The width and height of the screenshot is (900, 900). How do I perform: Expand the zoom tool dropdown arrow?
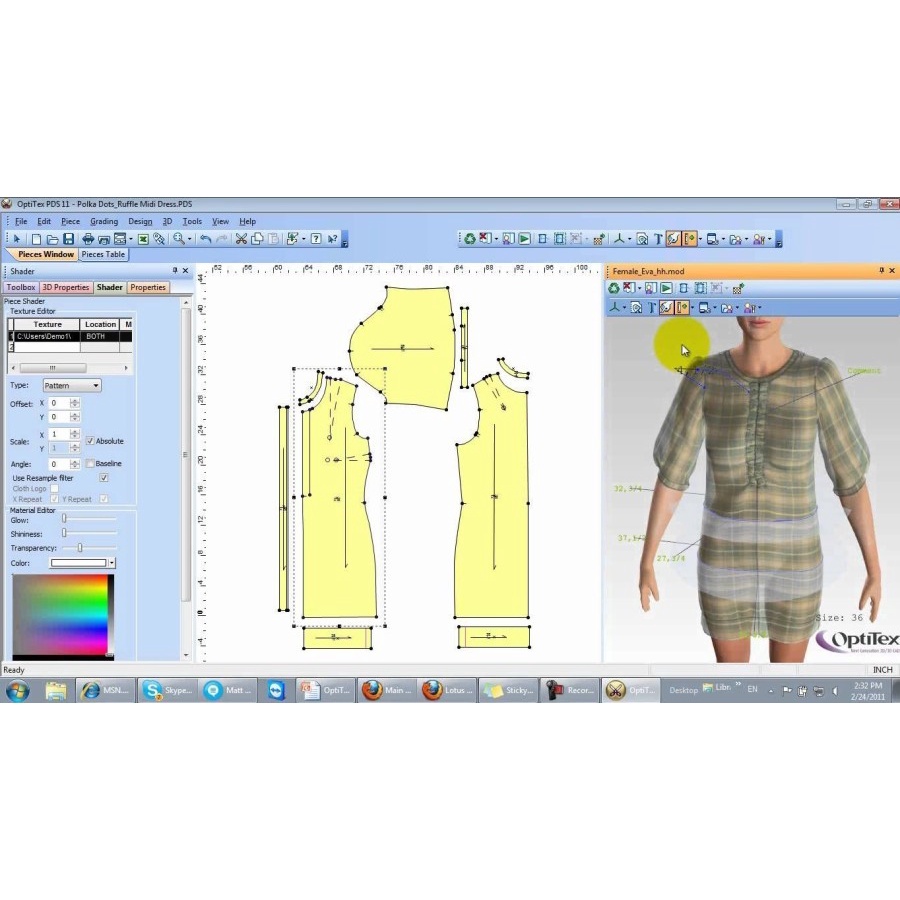(x=189, y=239)
